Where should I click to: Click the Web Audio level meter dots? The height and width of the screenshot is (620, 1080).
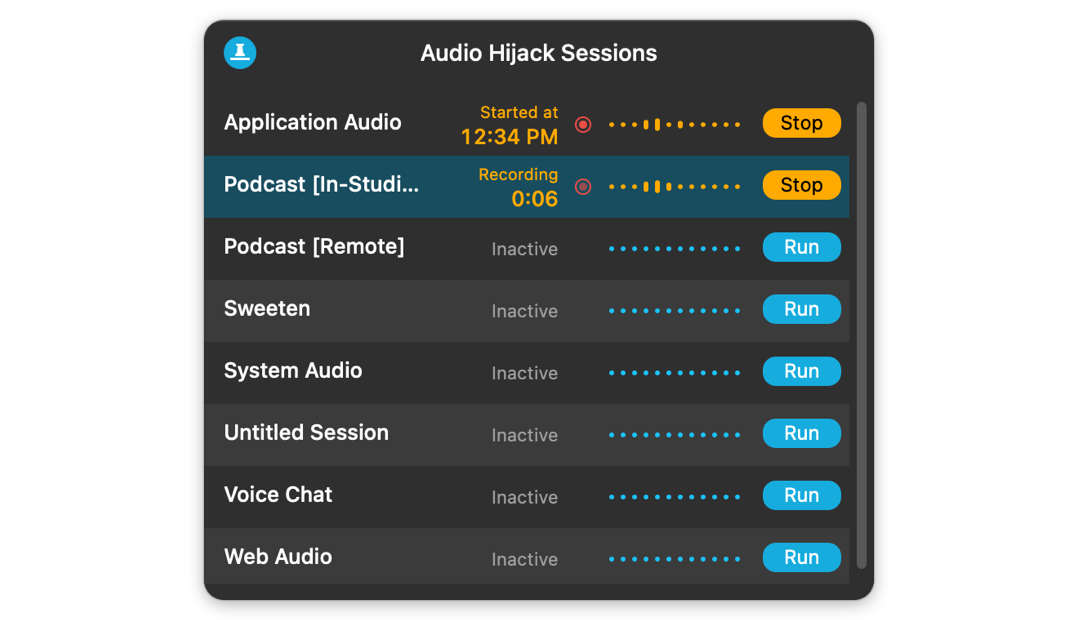[674, 559]
